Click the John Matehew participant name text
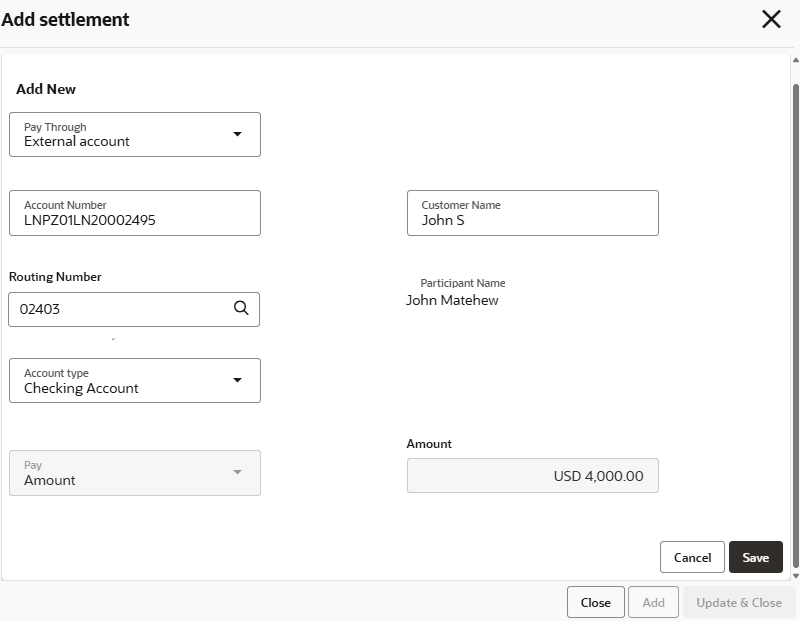The height and width of the screenshot is (621, 800). [x=452, y=300]
